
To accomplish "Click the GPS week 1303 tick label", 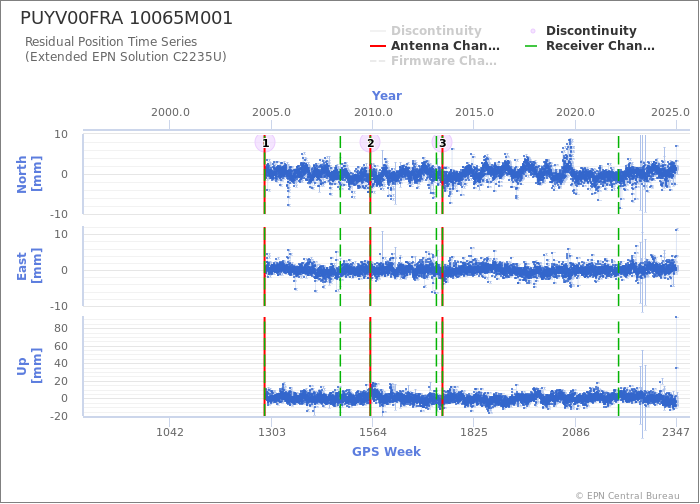I will pos(271,432).
